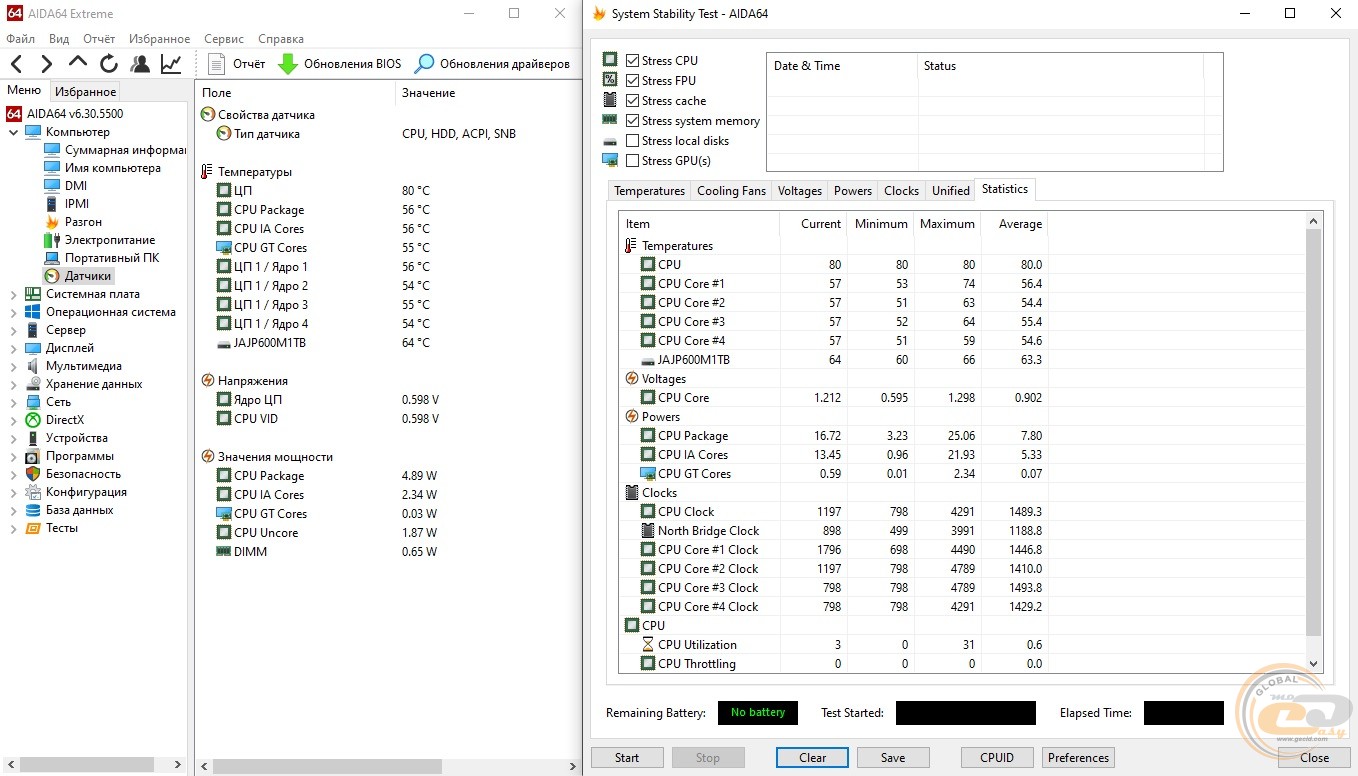
Task: Switch to the Cooling Fans tab
Action: coord(731,191)
